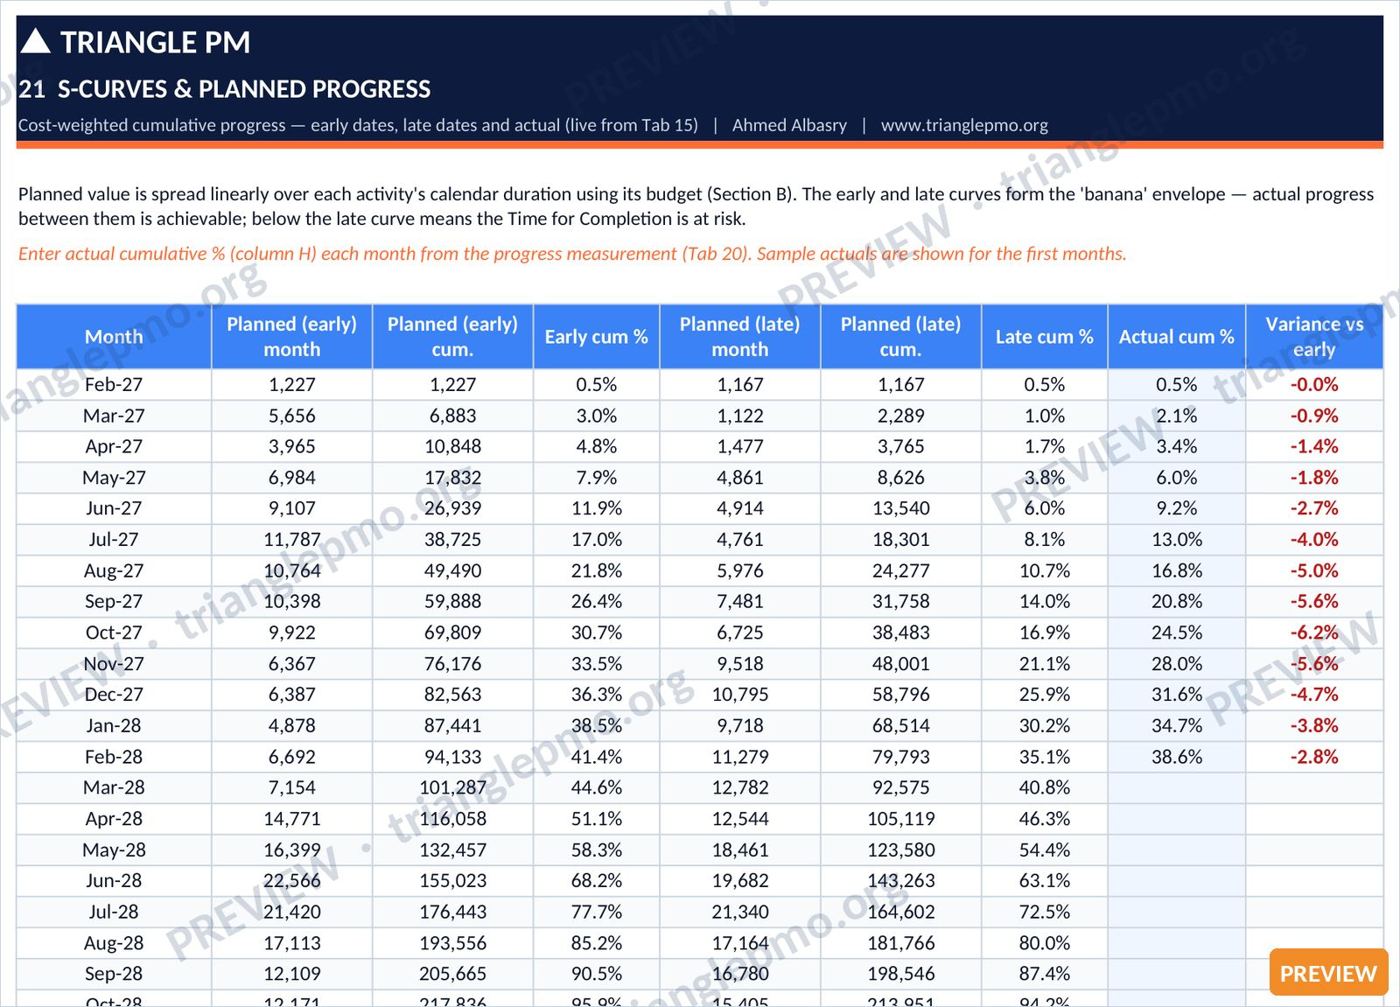Click the 'Planned (late) cum.' column header
Viewport: 1400px width, 1007px height.
coord(901,337)
